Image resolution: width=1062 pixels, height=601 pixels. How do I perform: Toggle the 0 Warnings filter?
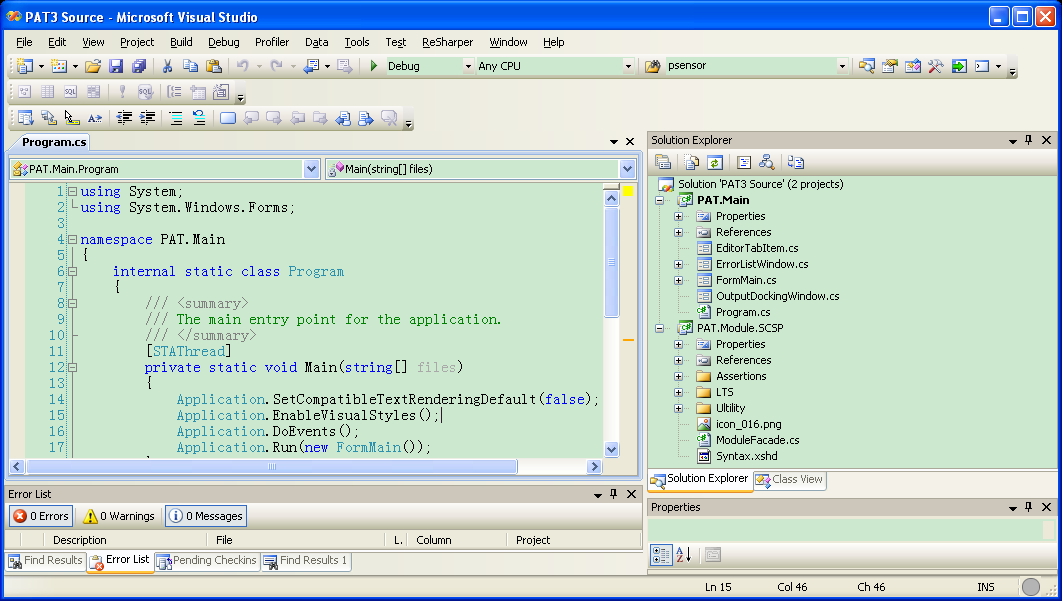[119, 516]
